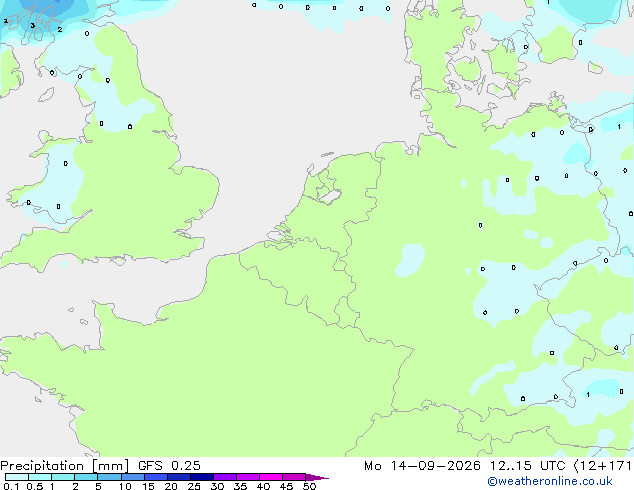Click the '50' legend scale number
Viewport: 634px width, 490px height.
(309, 486)
